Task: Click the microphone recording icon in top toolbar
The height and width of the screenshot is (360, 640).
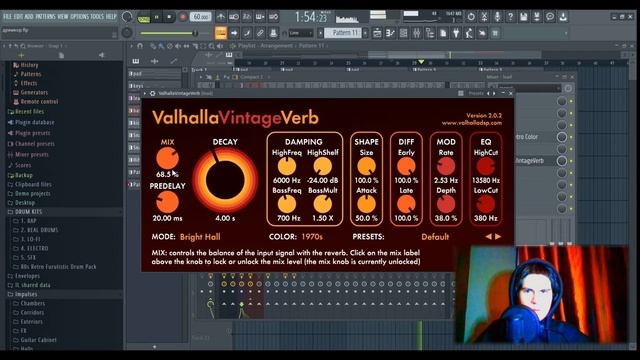Action: (497, 17)
